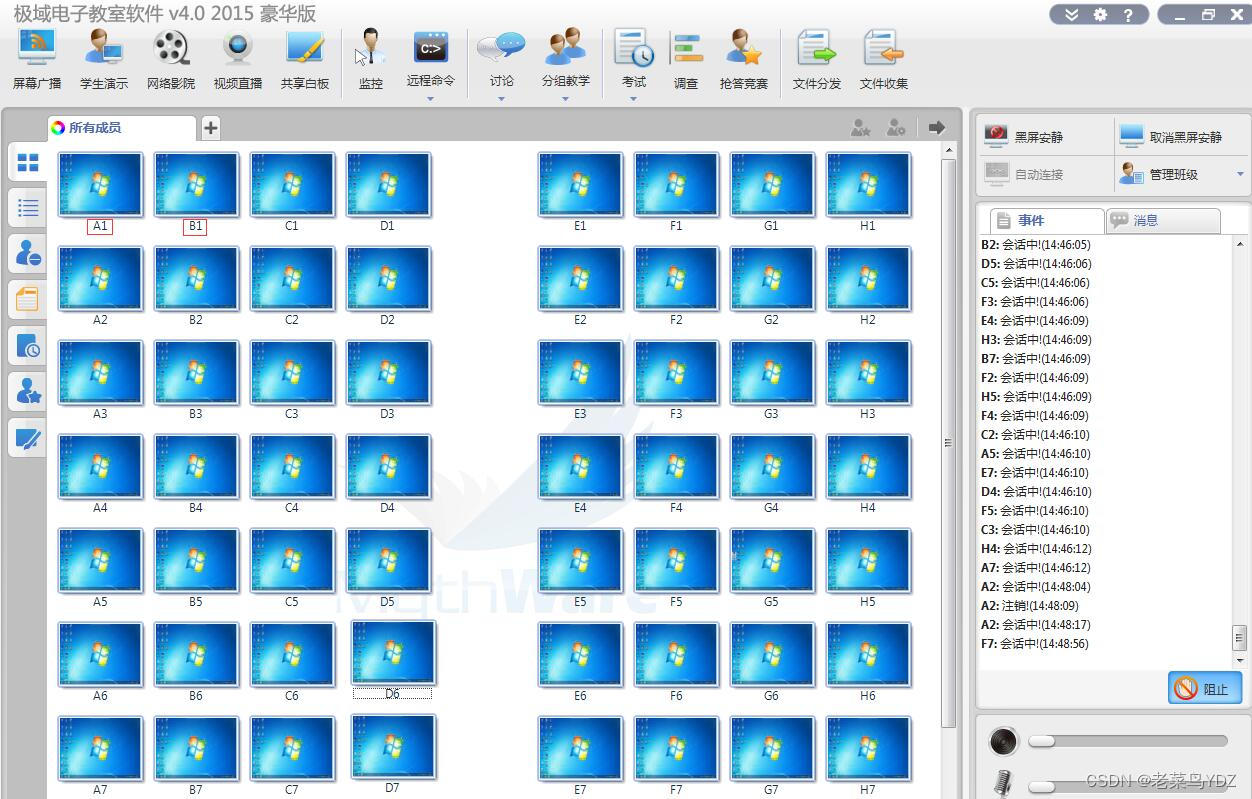The width and height of the screenshot is (1252, 799).
Task: Select event 'F7: 会话中!(14:48:56)'
Action: coord(1035,644)
